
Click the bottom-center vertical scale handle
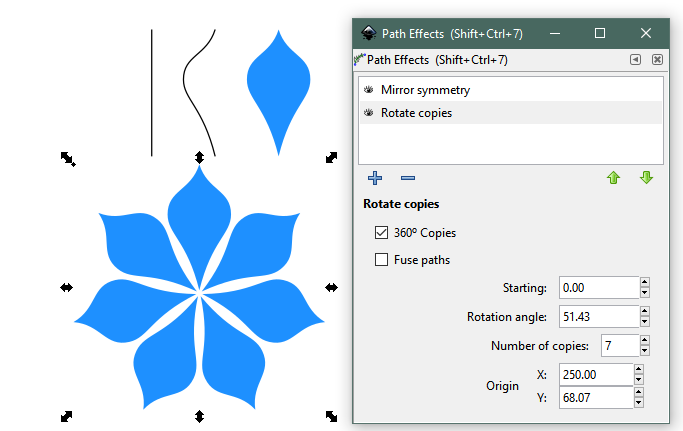click(199, 416)
